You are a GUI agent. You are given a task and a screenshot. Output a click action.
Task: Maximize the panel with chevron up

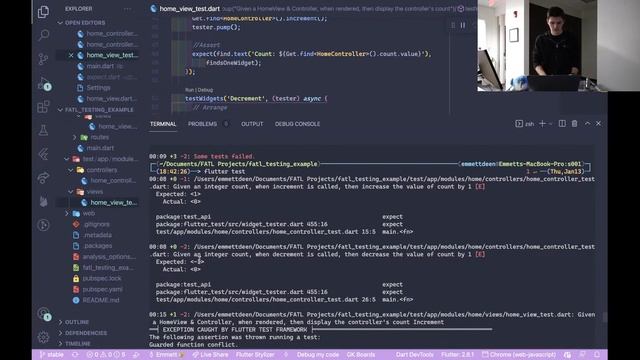pyautogui.click(x=587, y=124)
